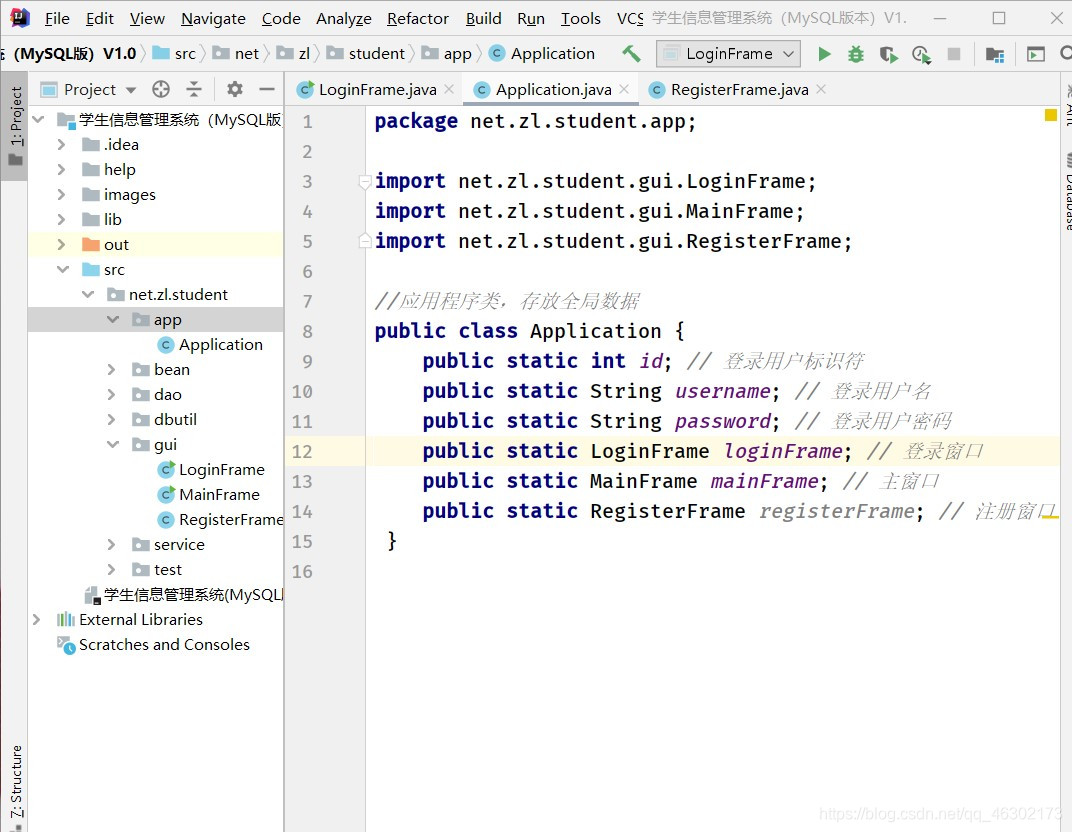Close the RegisterFrame.java tab
Viewport: 1072px width, 832px height.
tap(821, 89)
